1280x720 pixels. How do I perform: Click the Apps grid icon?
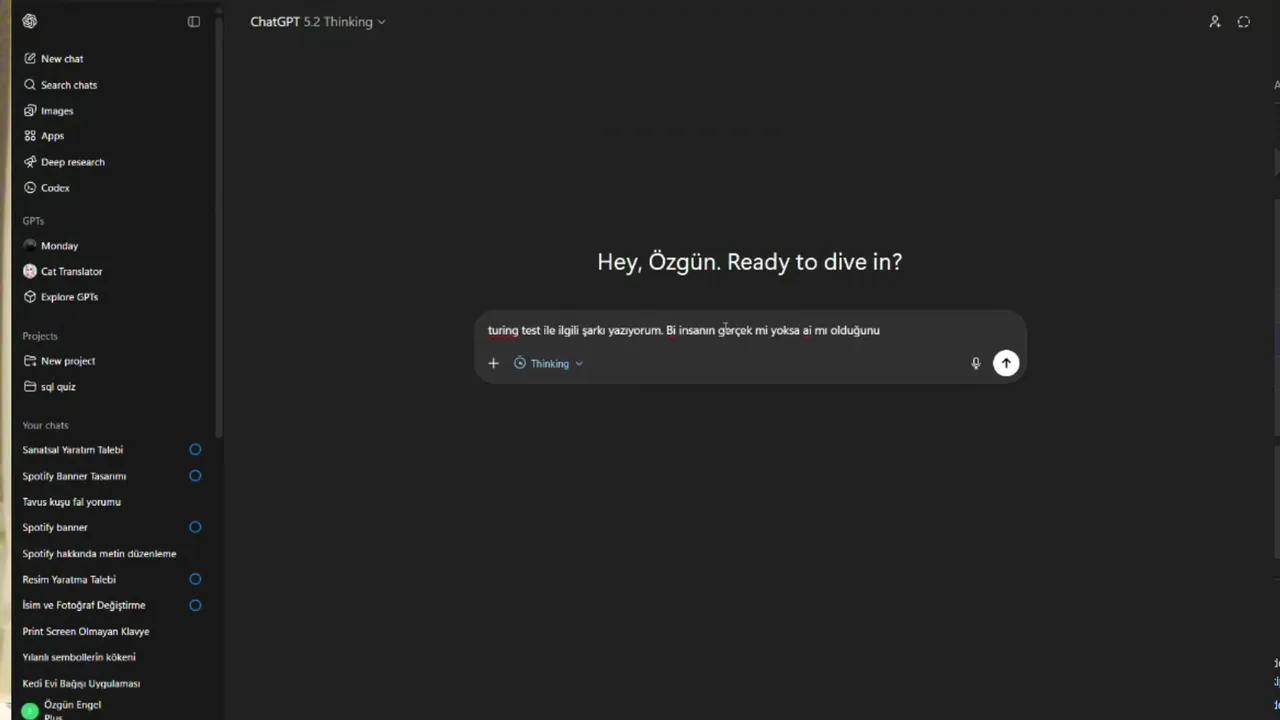tap(30, 136)
